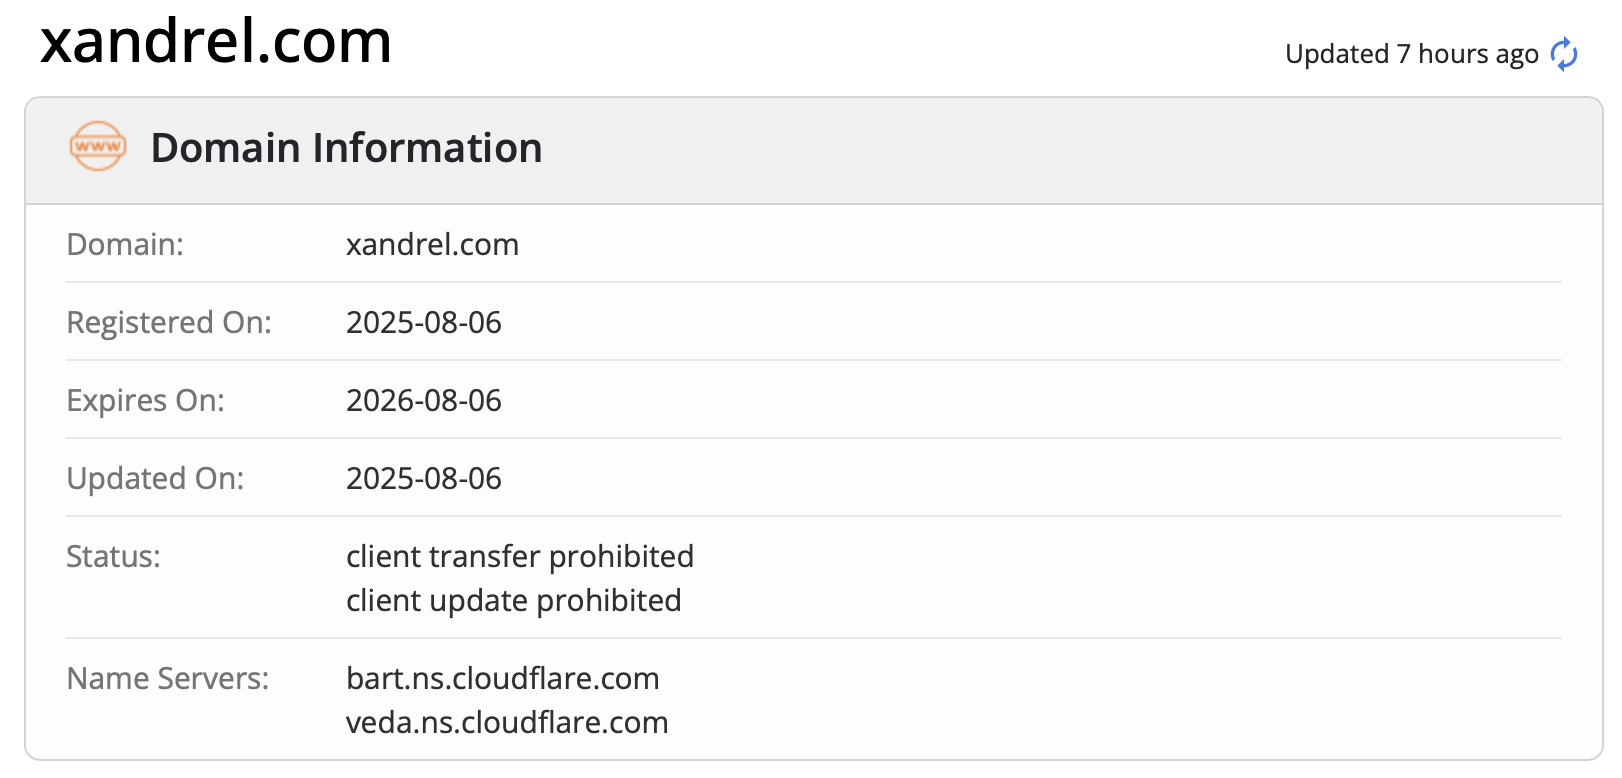
Task: Click the "Expires On:" label
Action: [x=145, y=401]
